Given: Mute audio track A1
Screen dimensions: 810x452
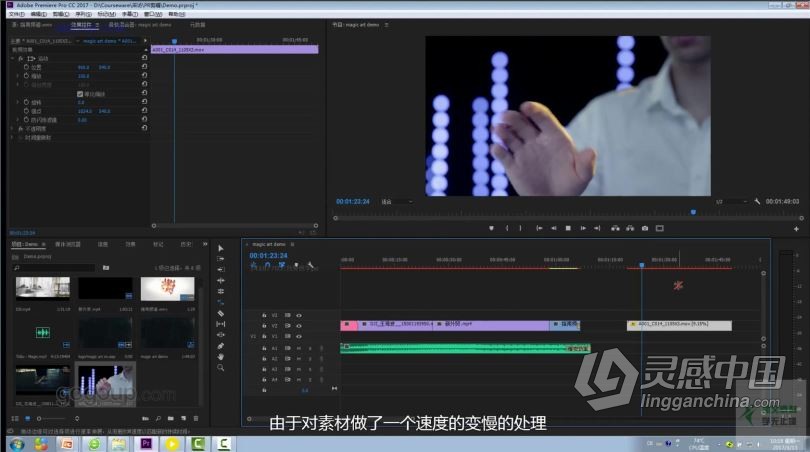Looking at the screenshot, I should (298, 347).
